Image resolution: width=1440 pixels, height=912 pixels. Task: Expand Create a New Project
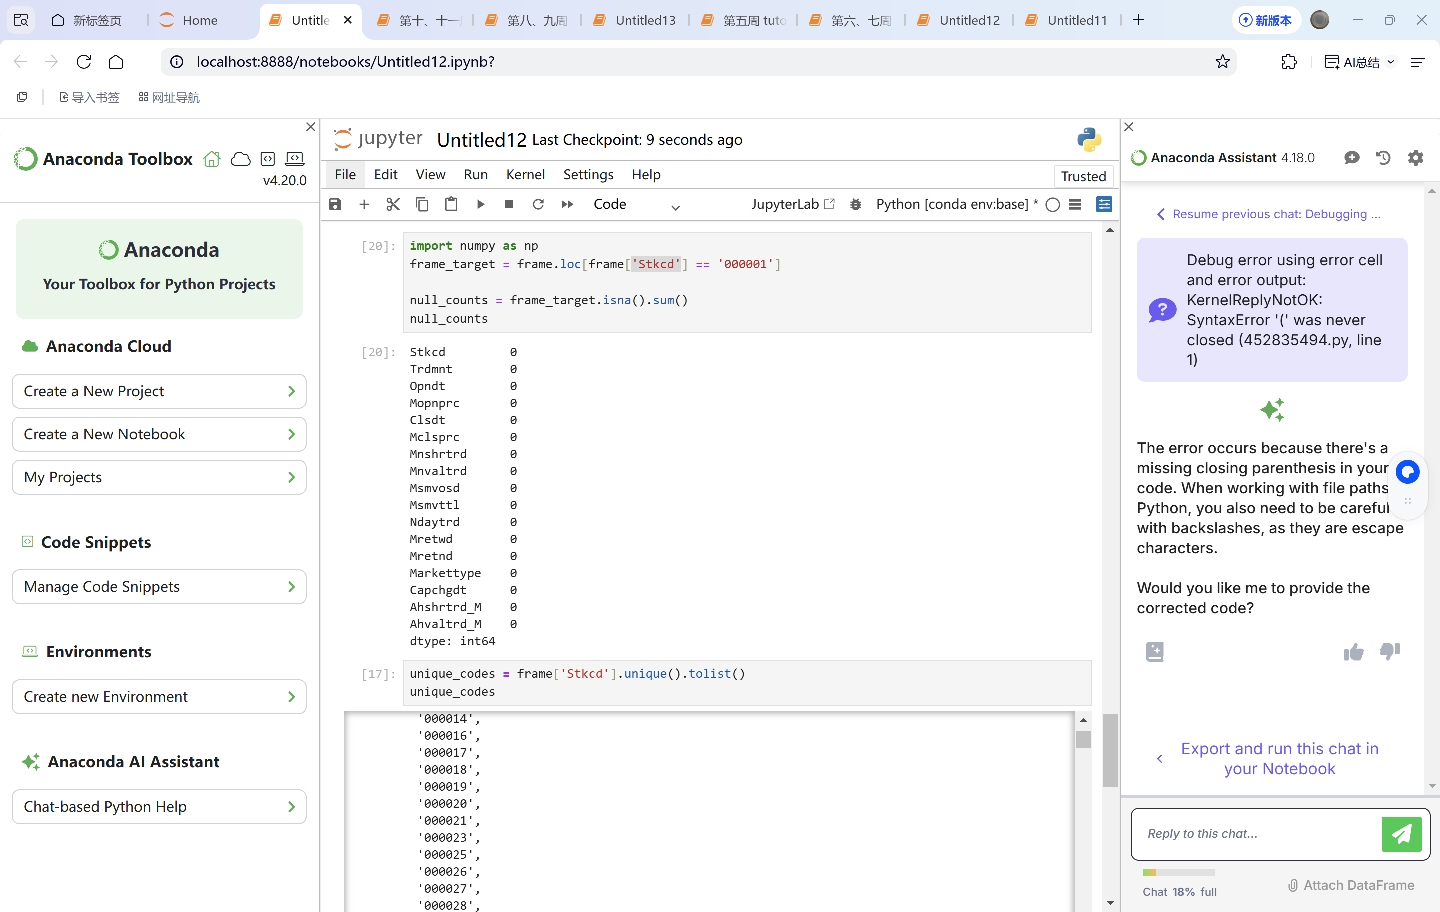pos(159,391)
